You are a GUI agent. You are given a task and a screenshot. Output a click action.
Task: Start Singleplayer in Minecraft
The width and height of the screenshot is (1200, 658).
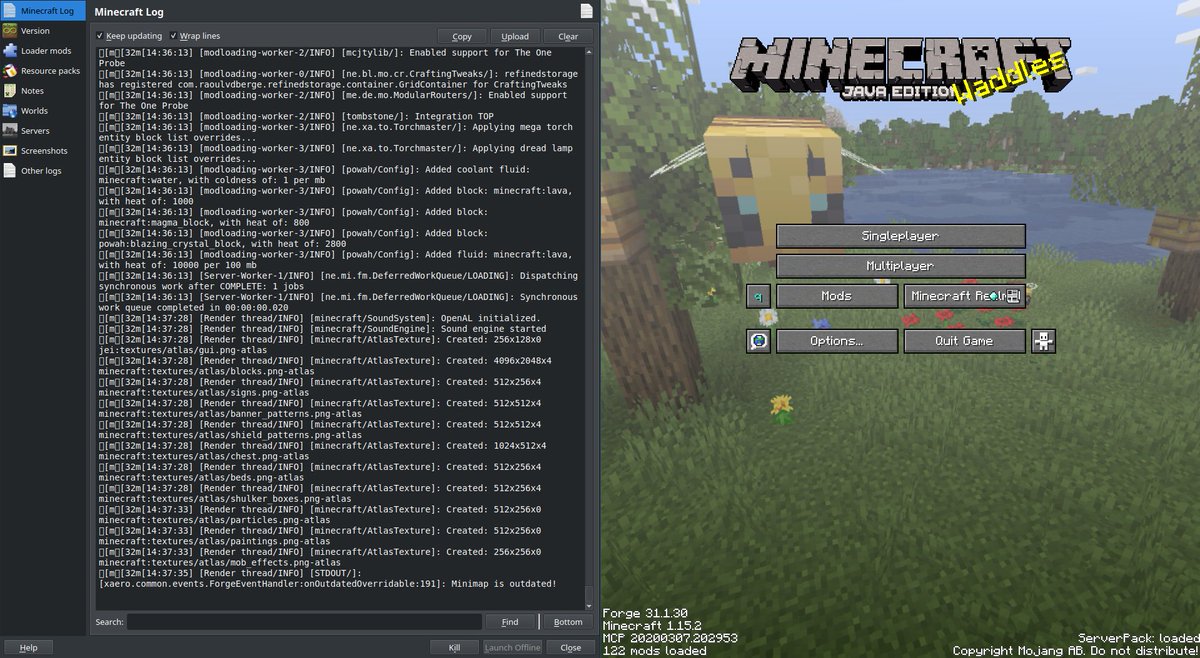pyautogui.click(x=901, y=236)
